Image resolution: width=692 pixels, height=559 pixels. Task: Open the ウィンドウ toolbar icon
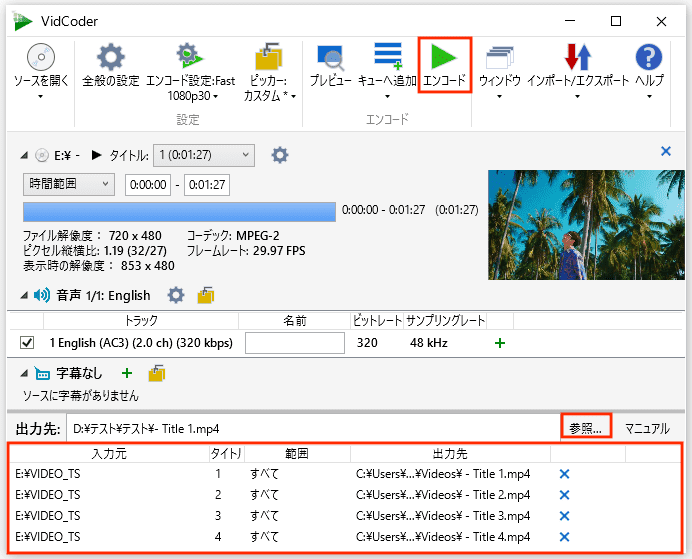(499, 57)
